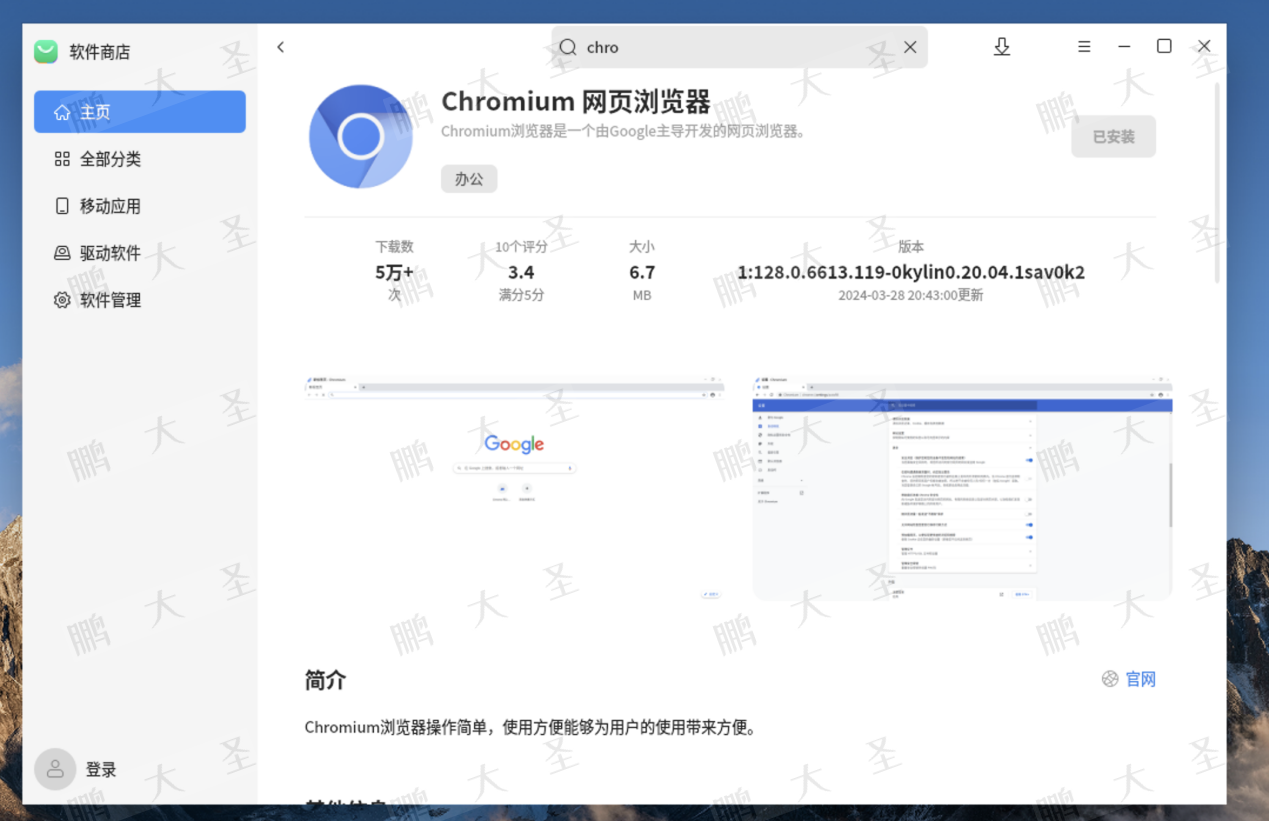This screenshot has height=821, width=1269.
Task: Open the Chromium settings screenshot thumbnail
Action: click(x=962, y=489)
